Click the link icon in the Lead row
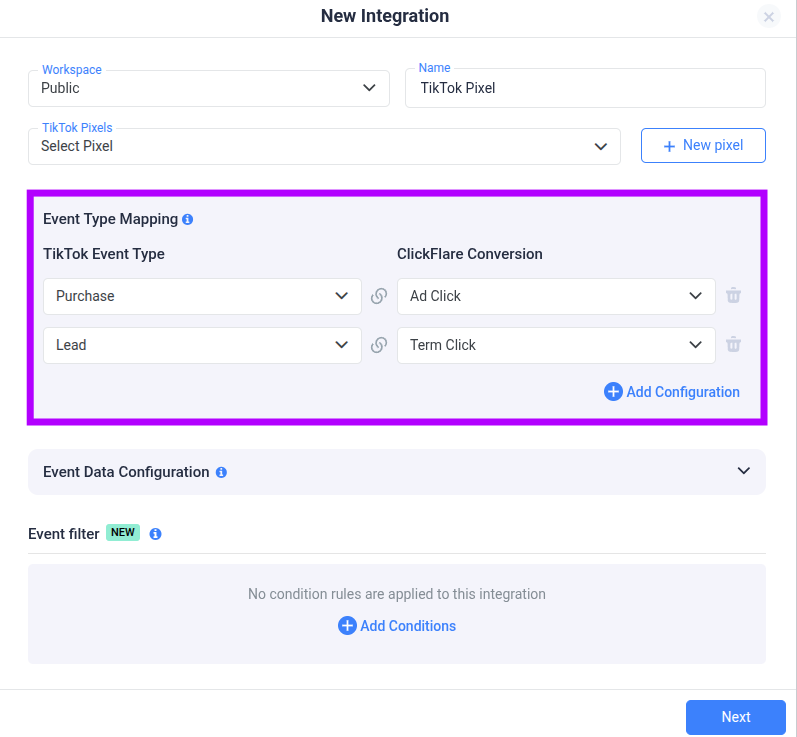This screenshot has height=737, width=797. click(379, 345)
